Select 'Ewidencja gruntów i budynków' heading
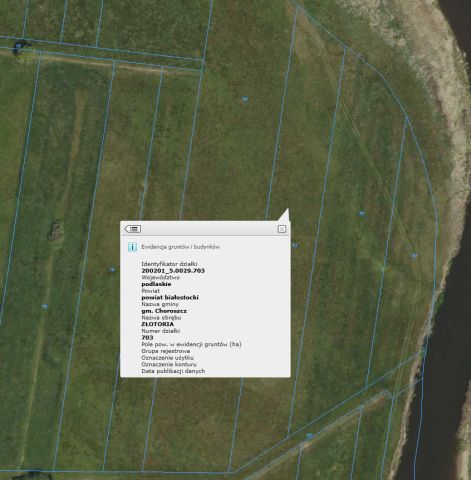Screen dimensions: 471x480 point(181,247)
